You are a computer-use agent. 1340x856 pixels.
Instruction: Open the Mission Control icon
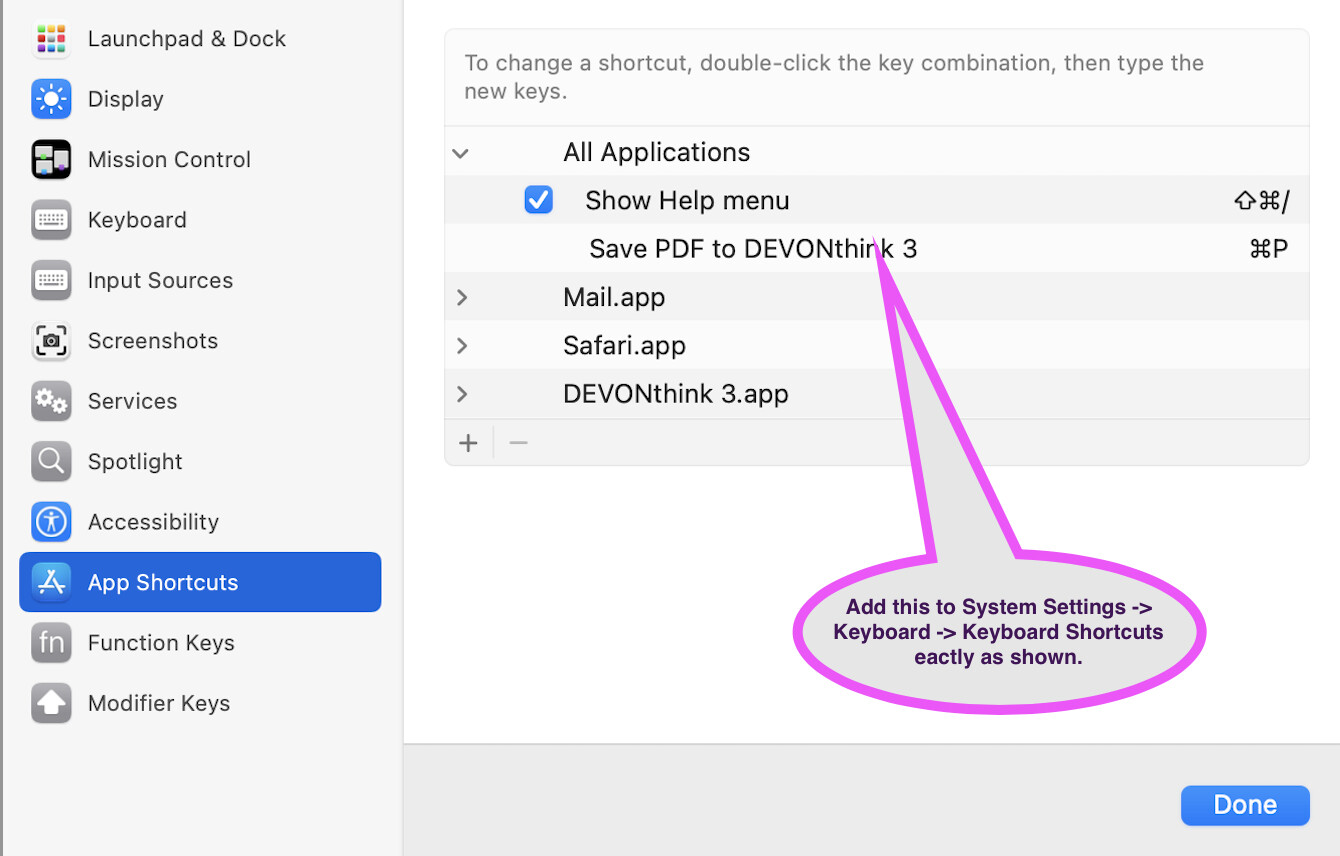coord(51,160)
